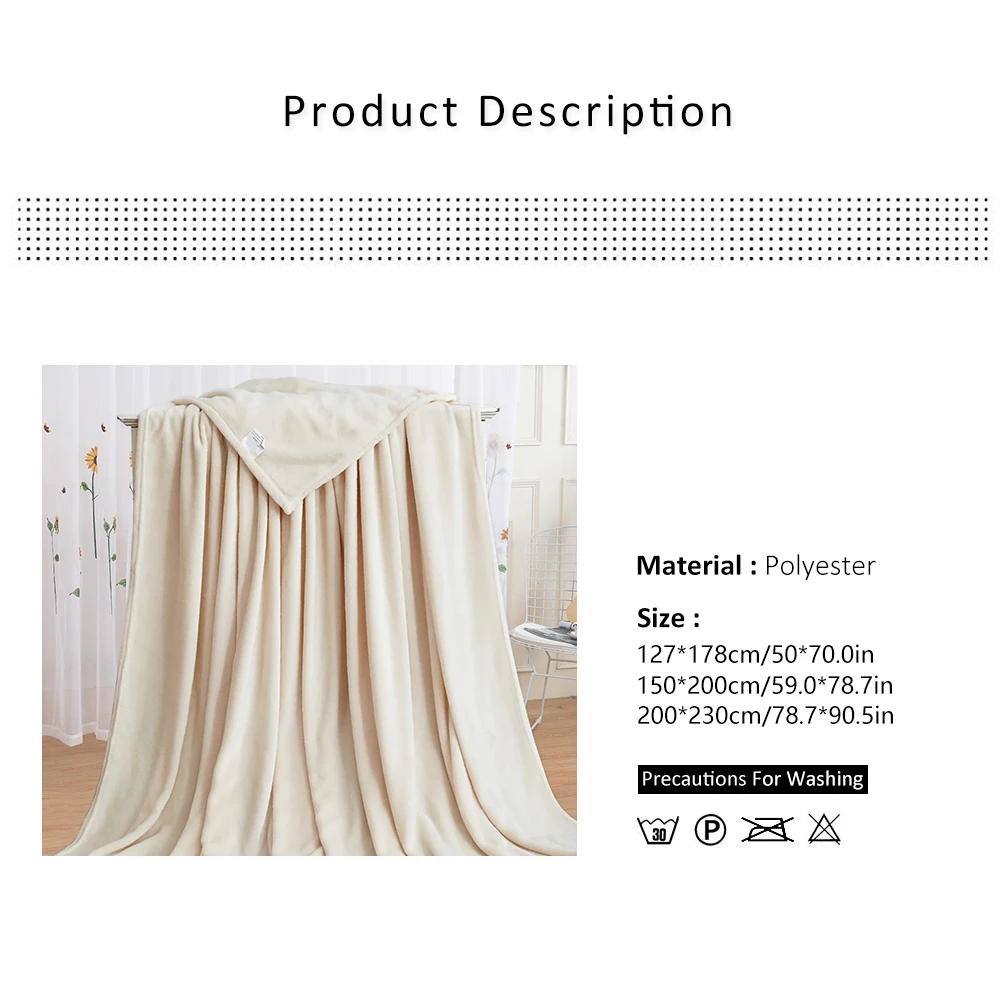The width and height of the screenshot is (1000, 1000).
Task: Choose the 200*230cm/78.7*90.5in size line
Action: pos(765,716)
